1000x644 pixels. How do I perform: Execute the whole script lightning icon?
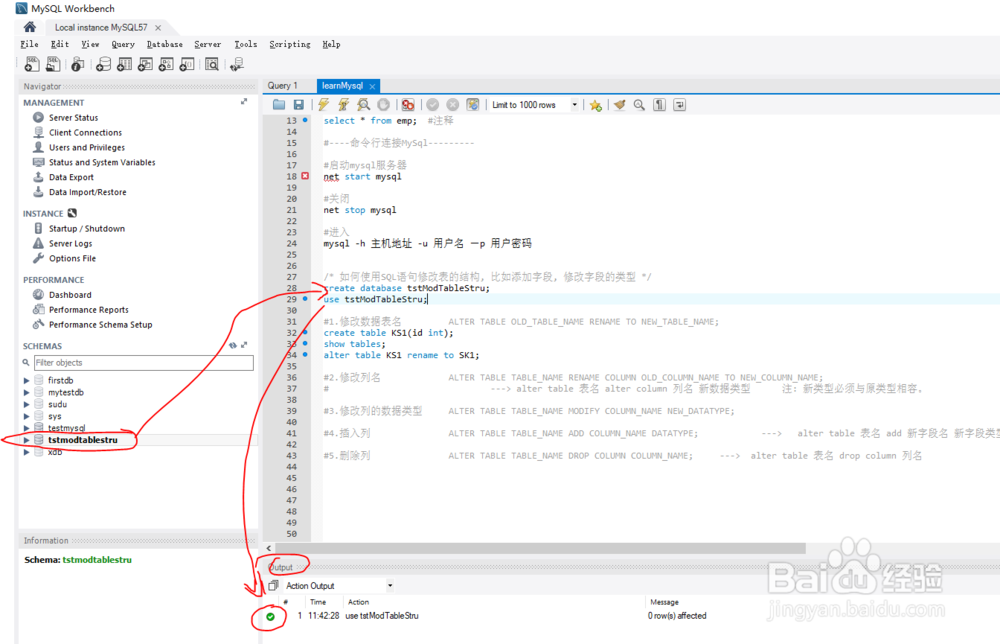(x=324, y=105)
